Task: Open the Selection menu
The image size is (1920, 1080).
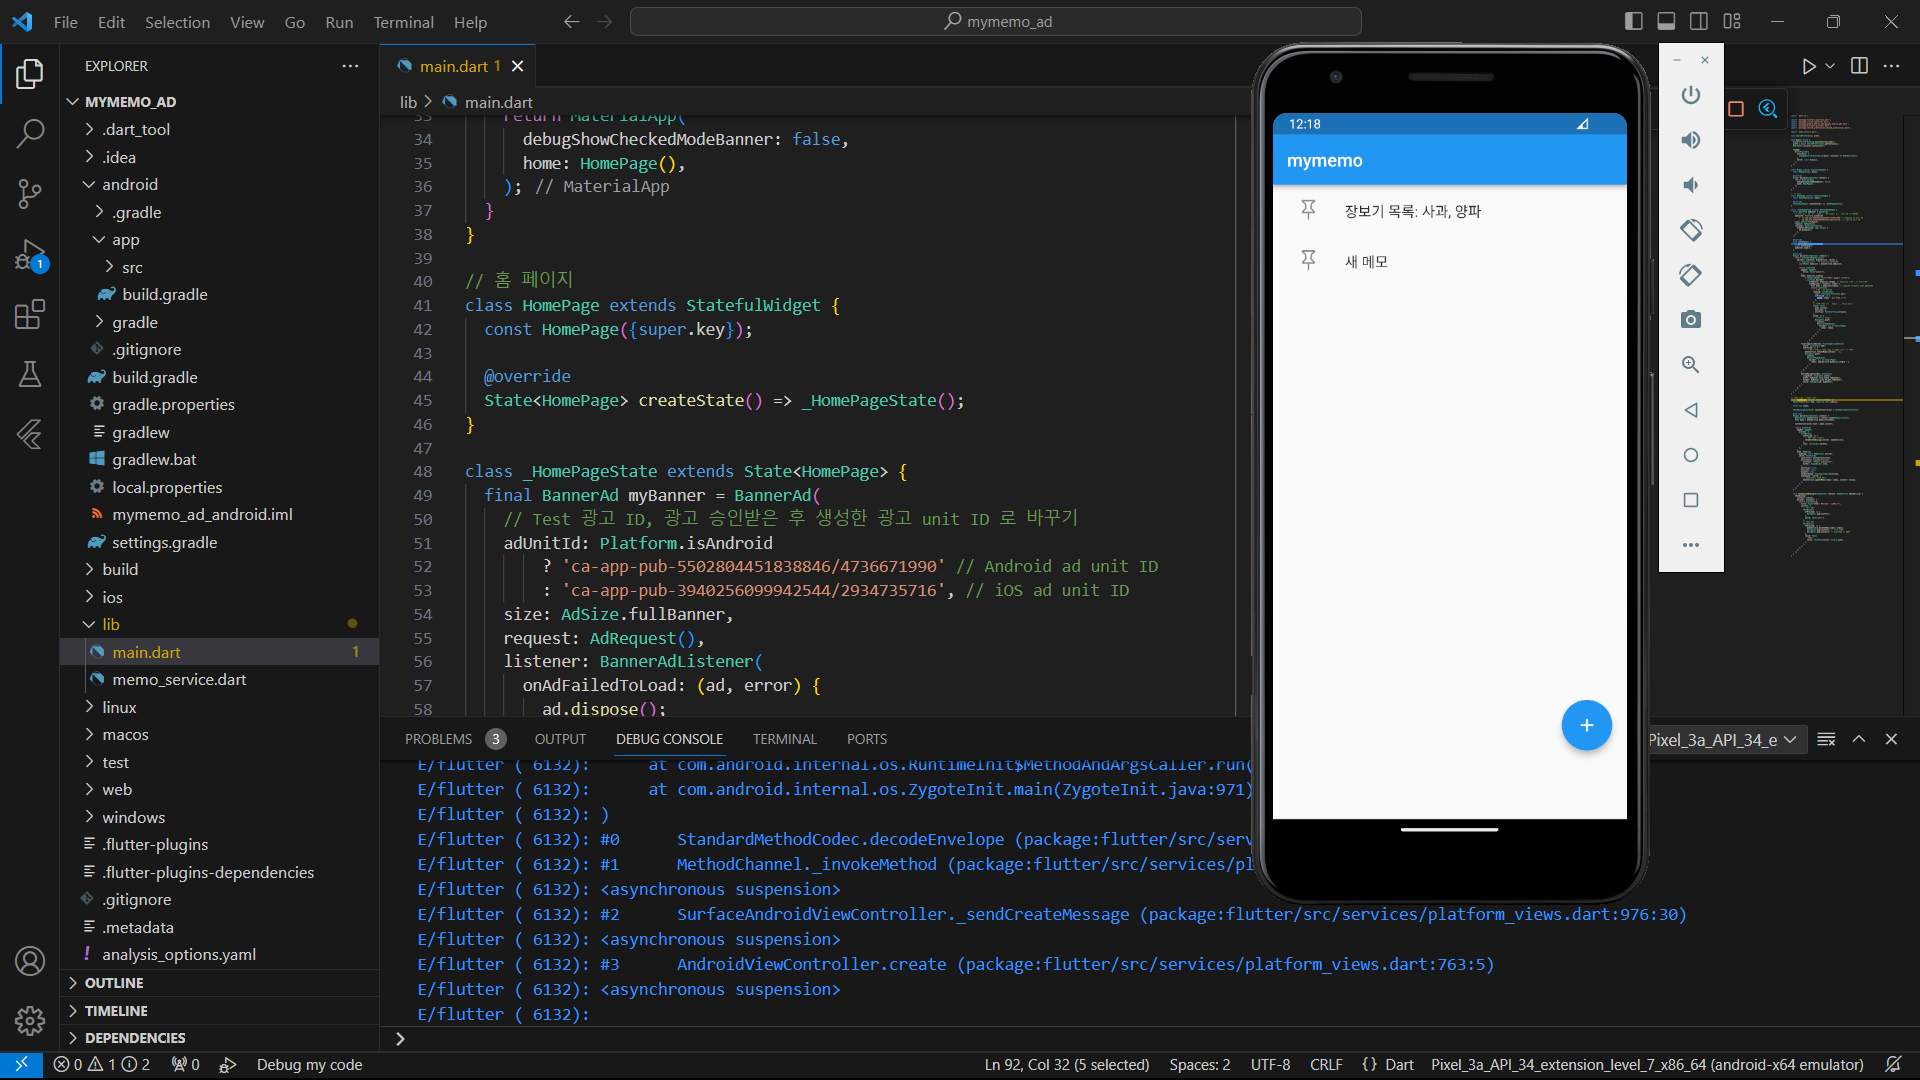Action: [177, 22]
